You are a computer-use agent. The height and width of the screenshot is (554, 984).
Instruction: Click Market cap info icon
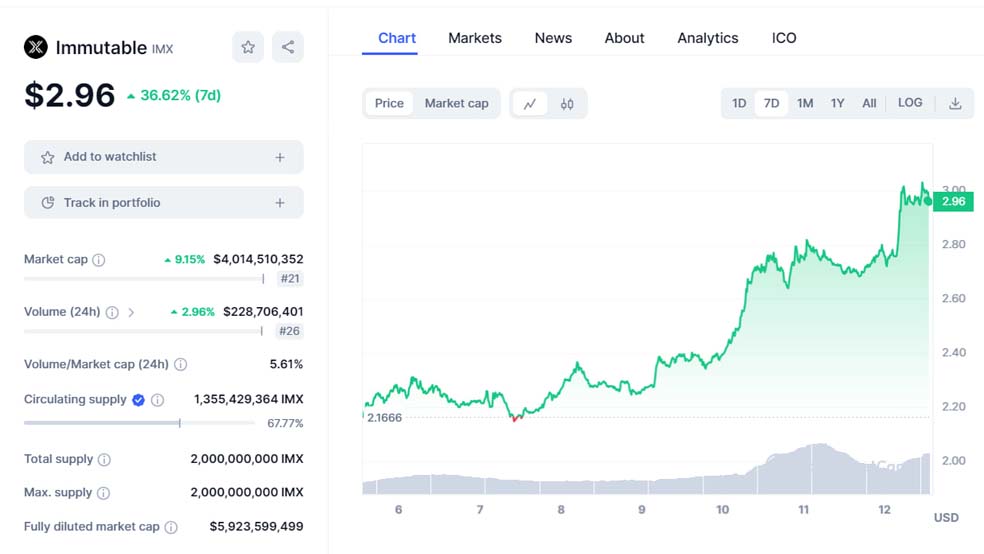coord(99,260)
